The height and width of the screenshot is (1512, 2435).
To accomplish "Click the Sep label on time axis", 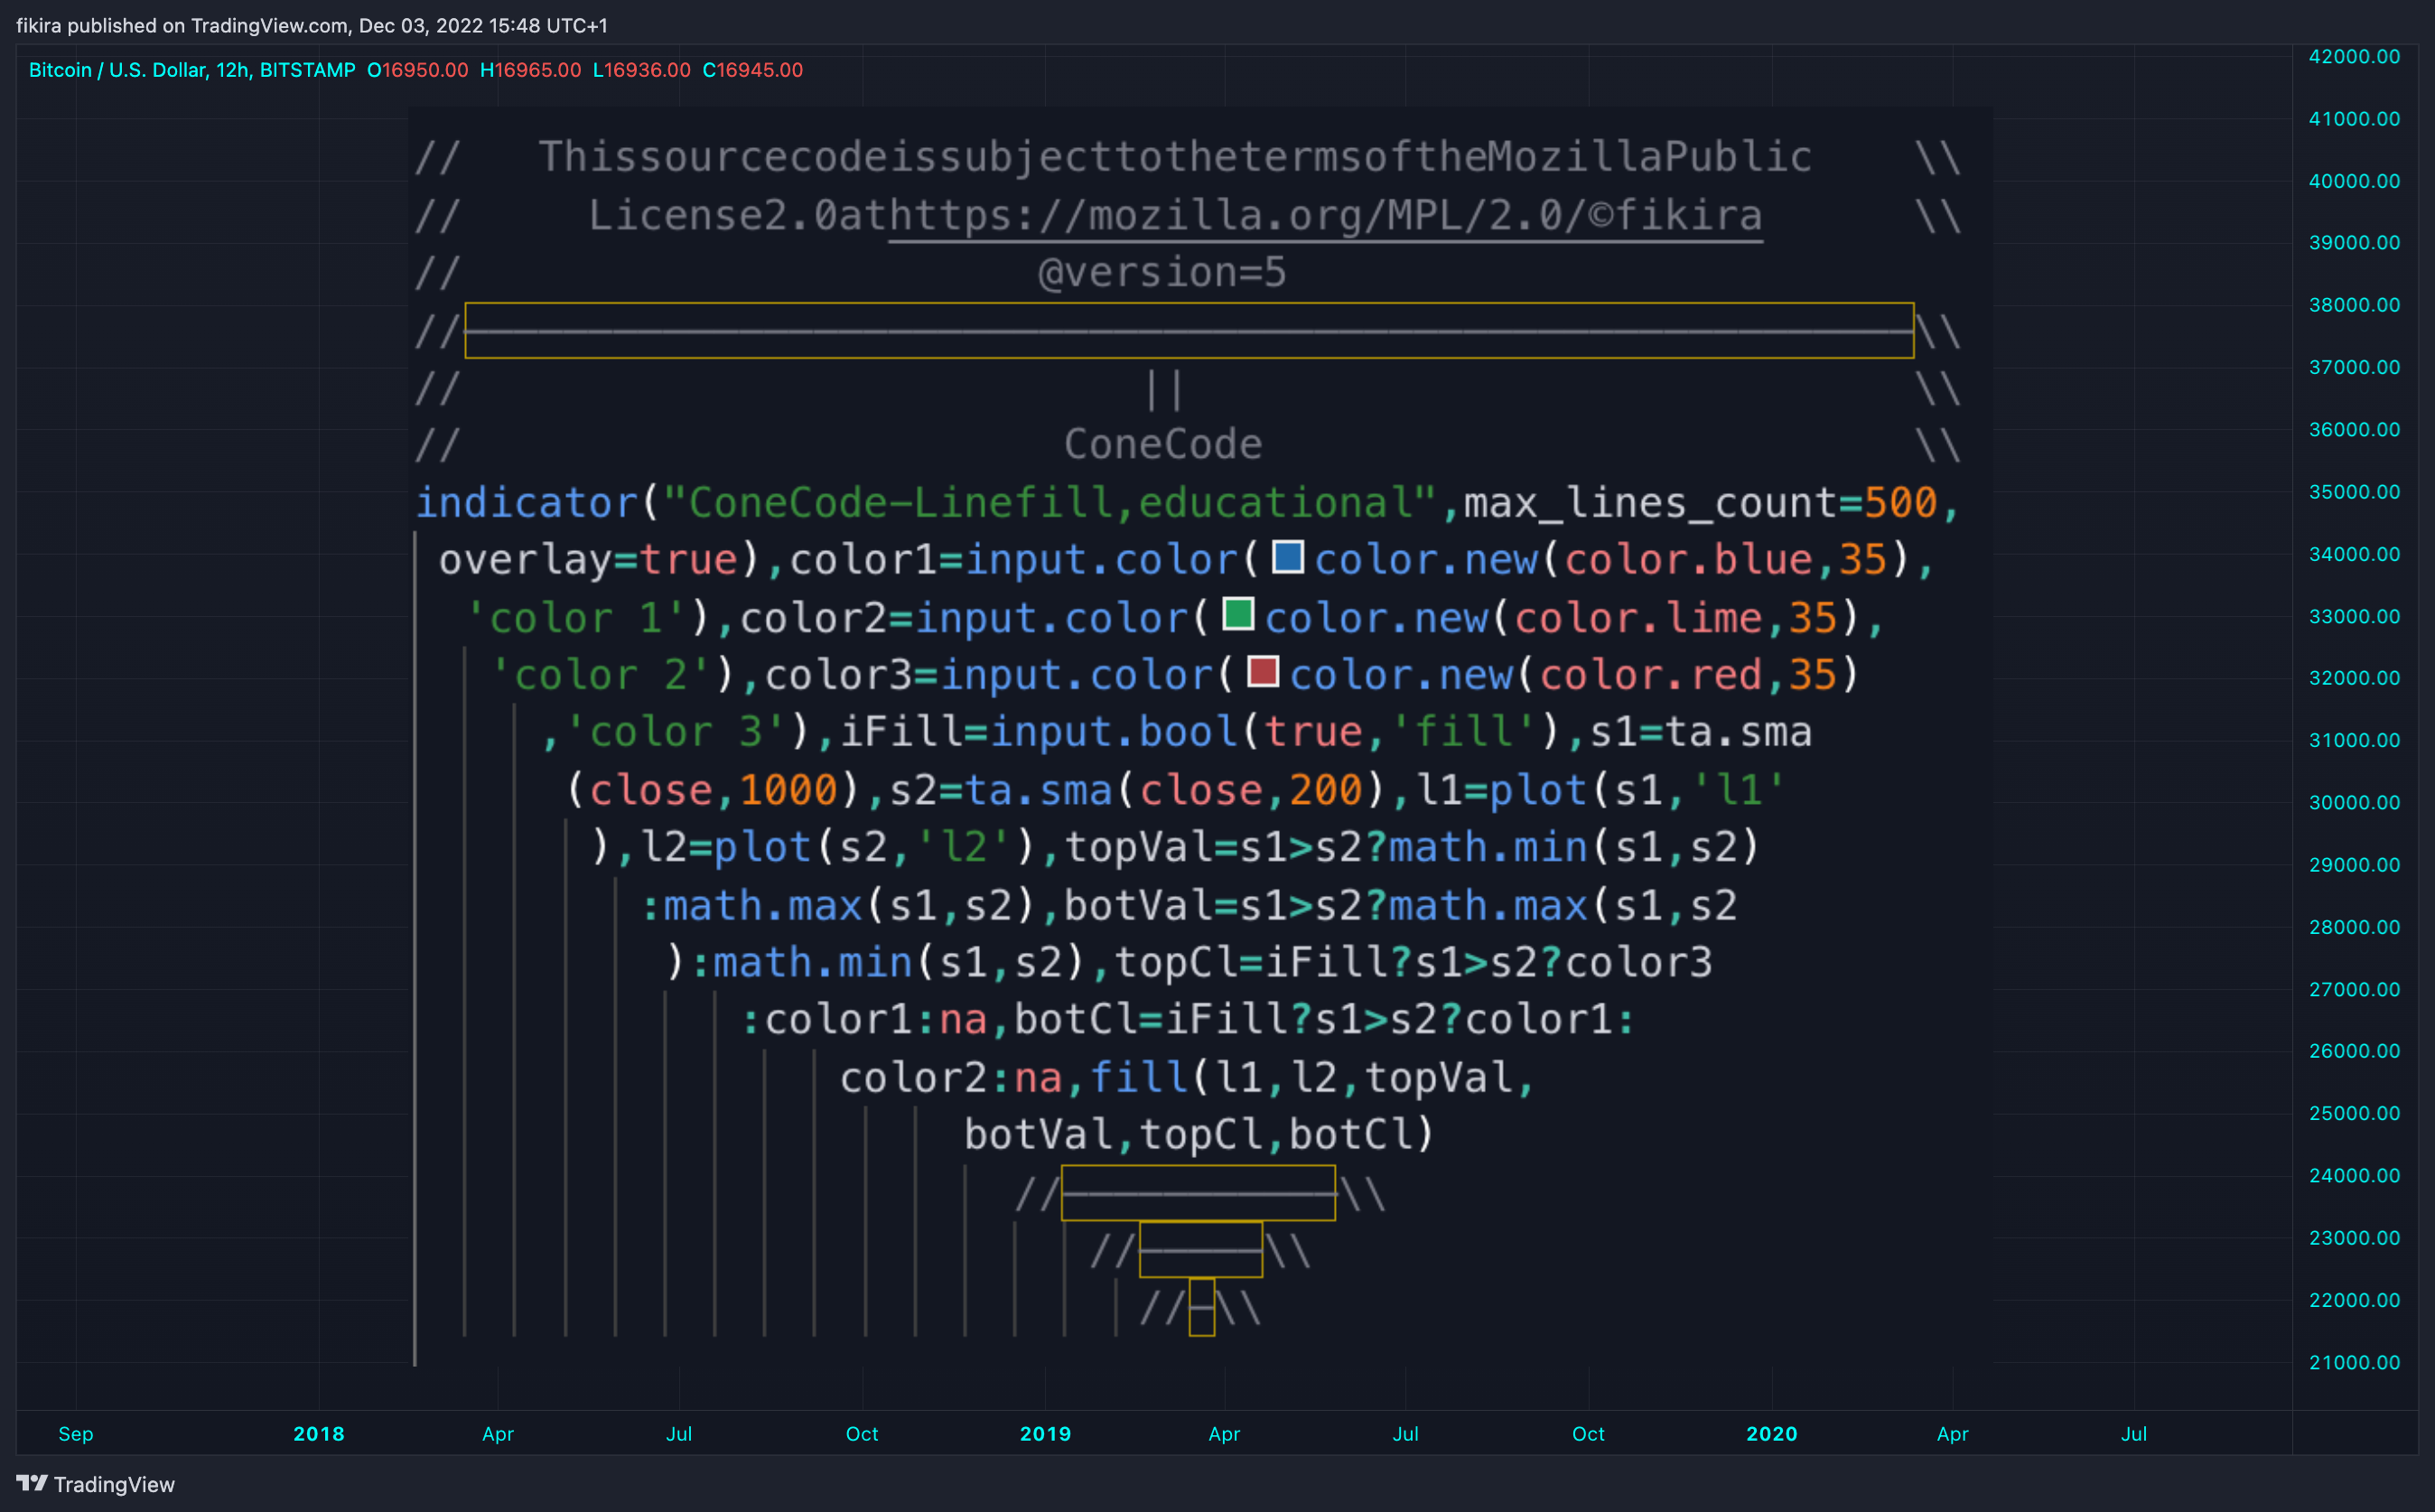I will click(76, 1434).
